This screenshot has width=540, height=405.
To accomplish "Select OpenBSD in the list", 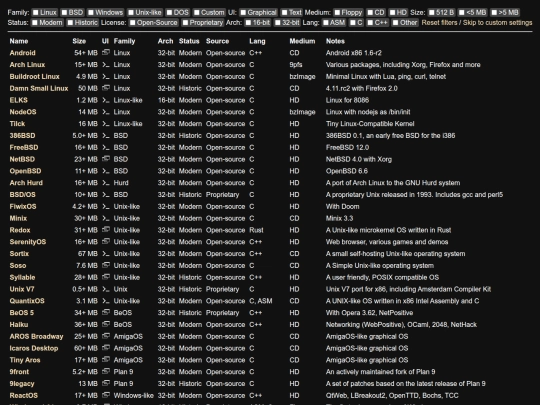I will pos(25,171).
